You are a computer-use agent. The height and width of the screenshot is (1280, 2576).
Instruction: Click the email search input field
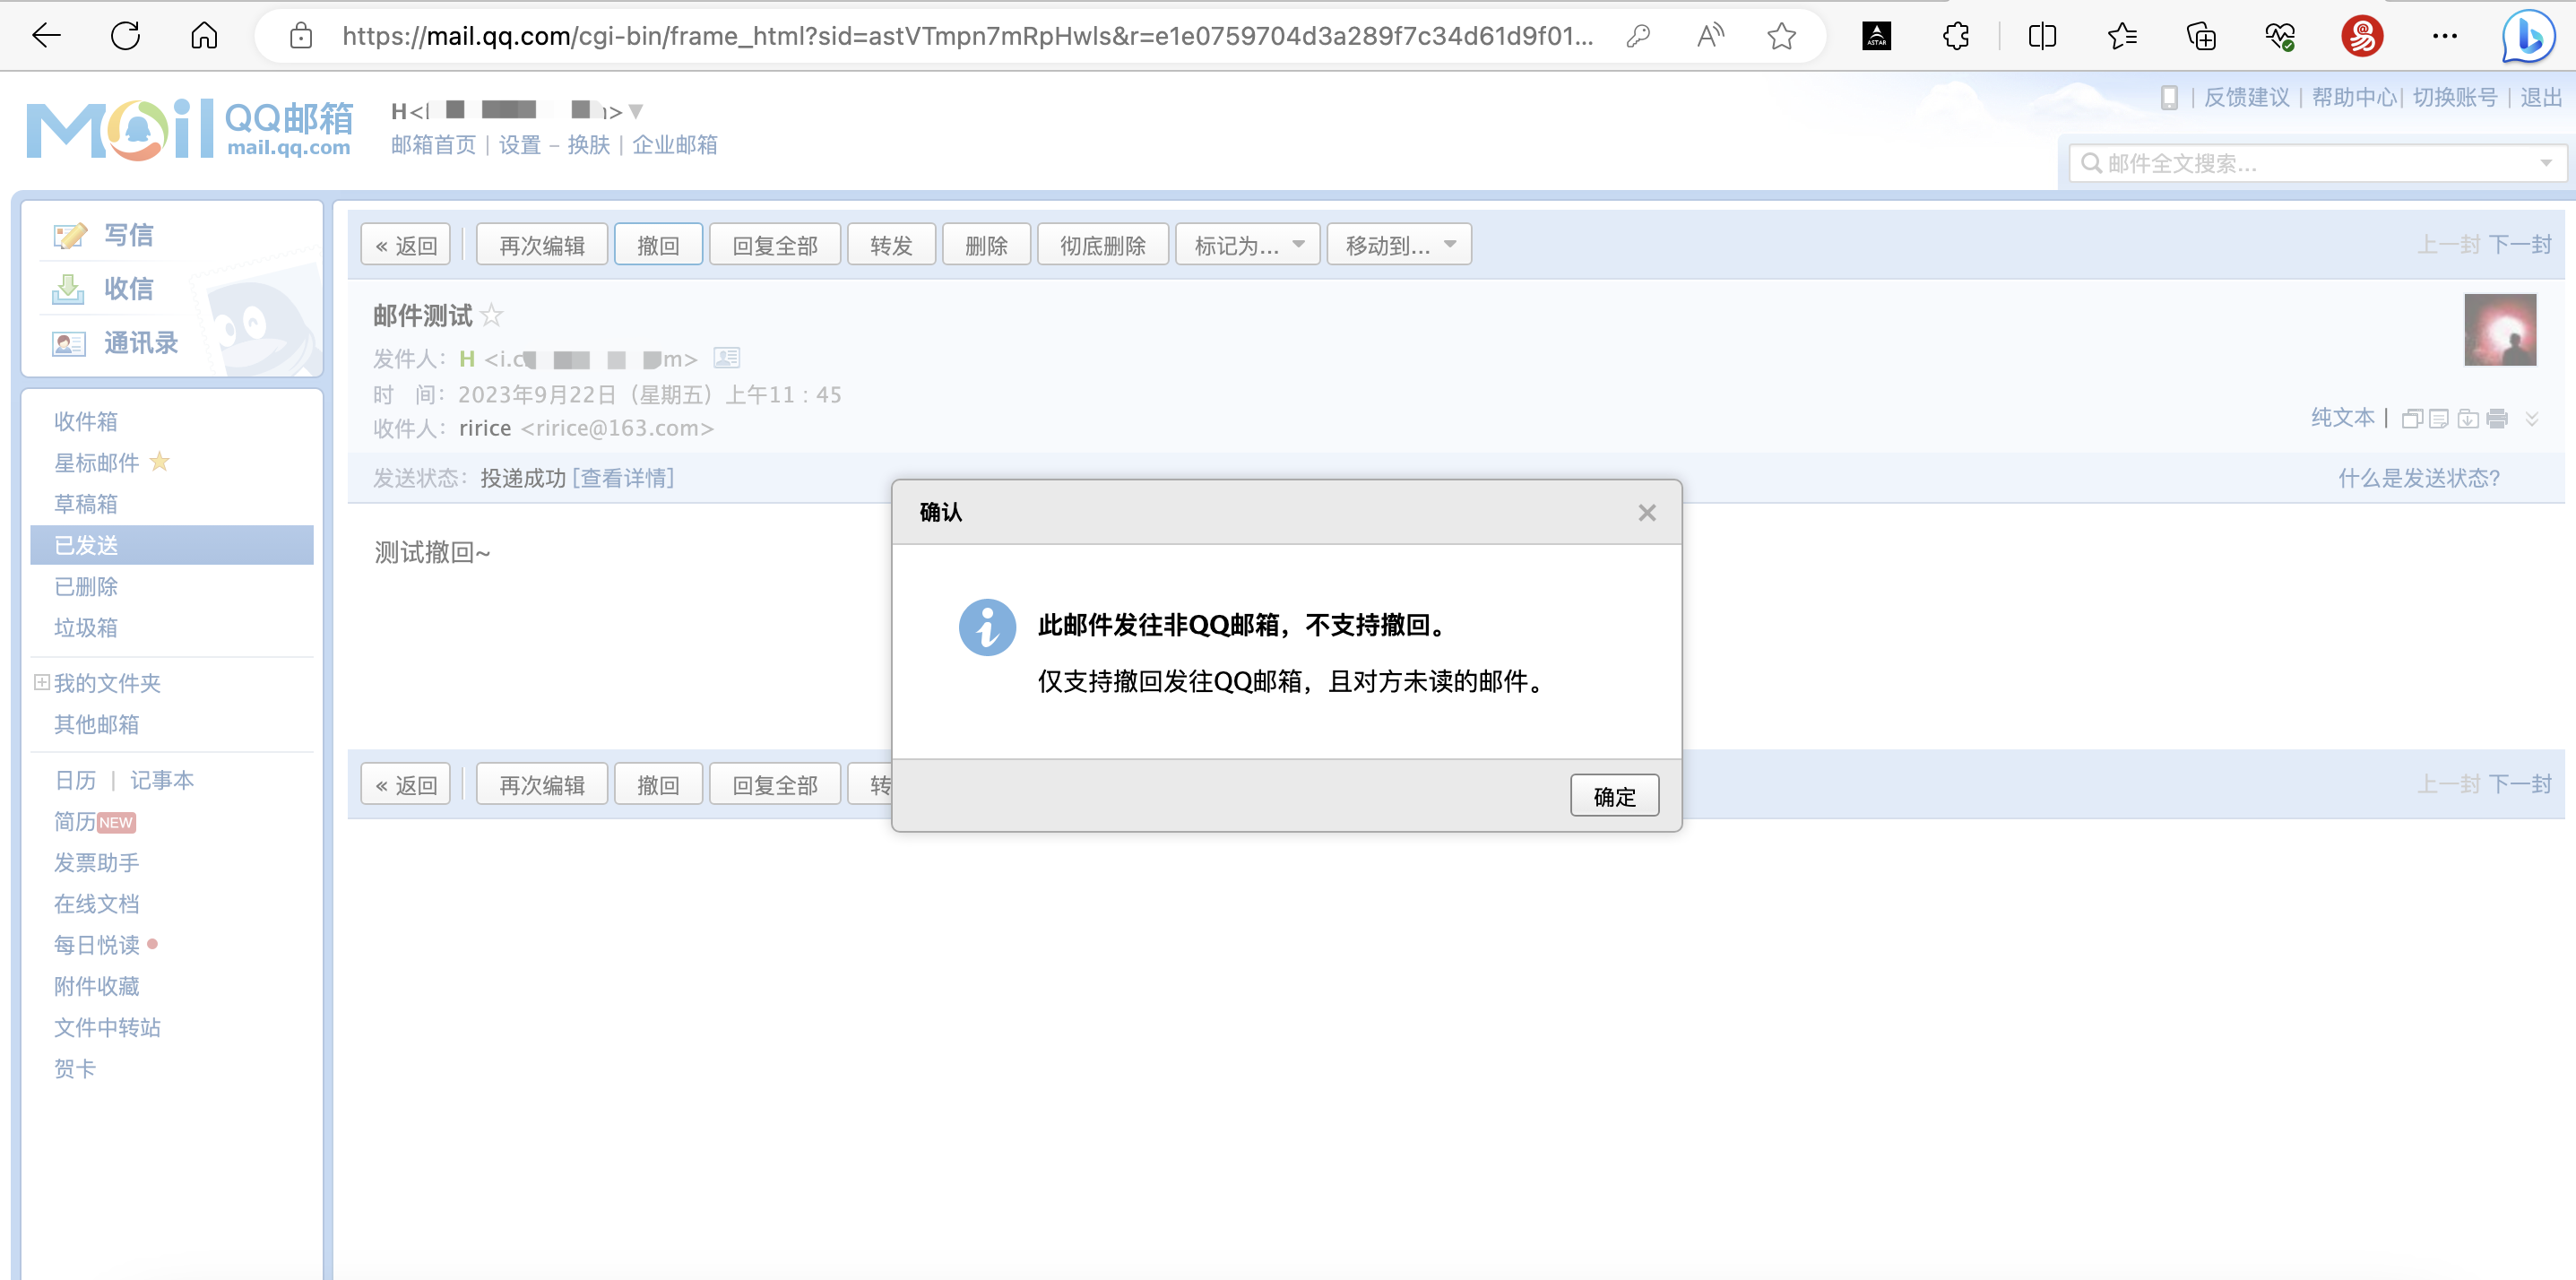(2280, 163)
